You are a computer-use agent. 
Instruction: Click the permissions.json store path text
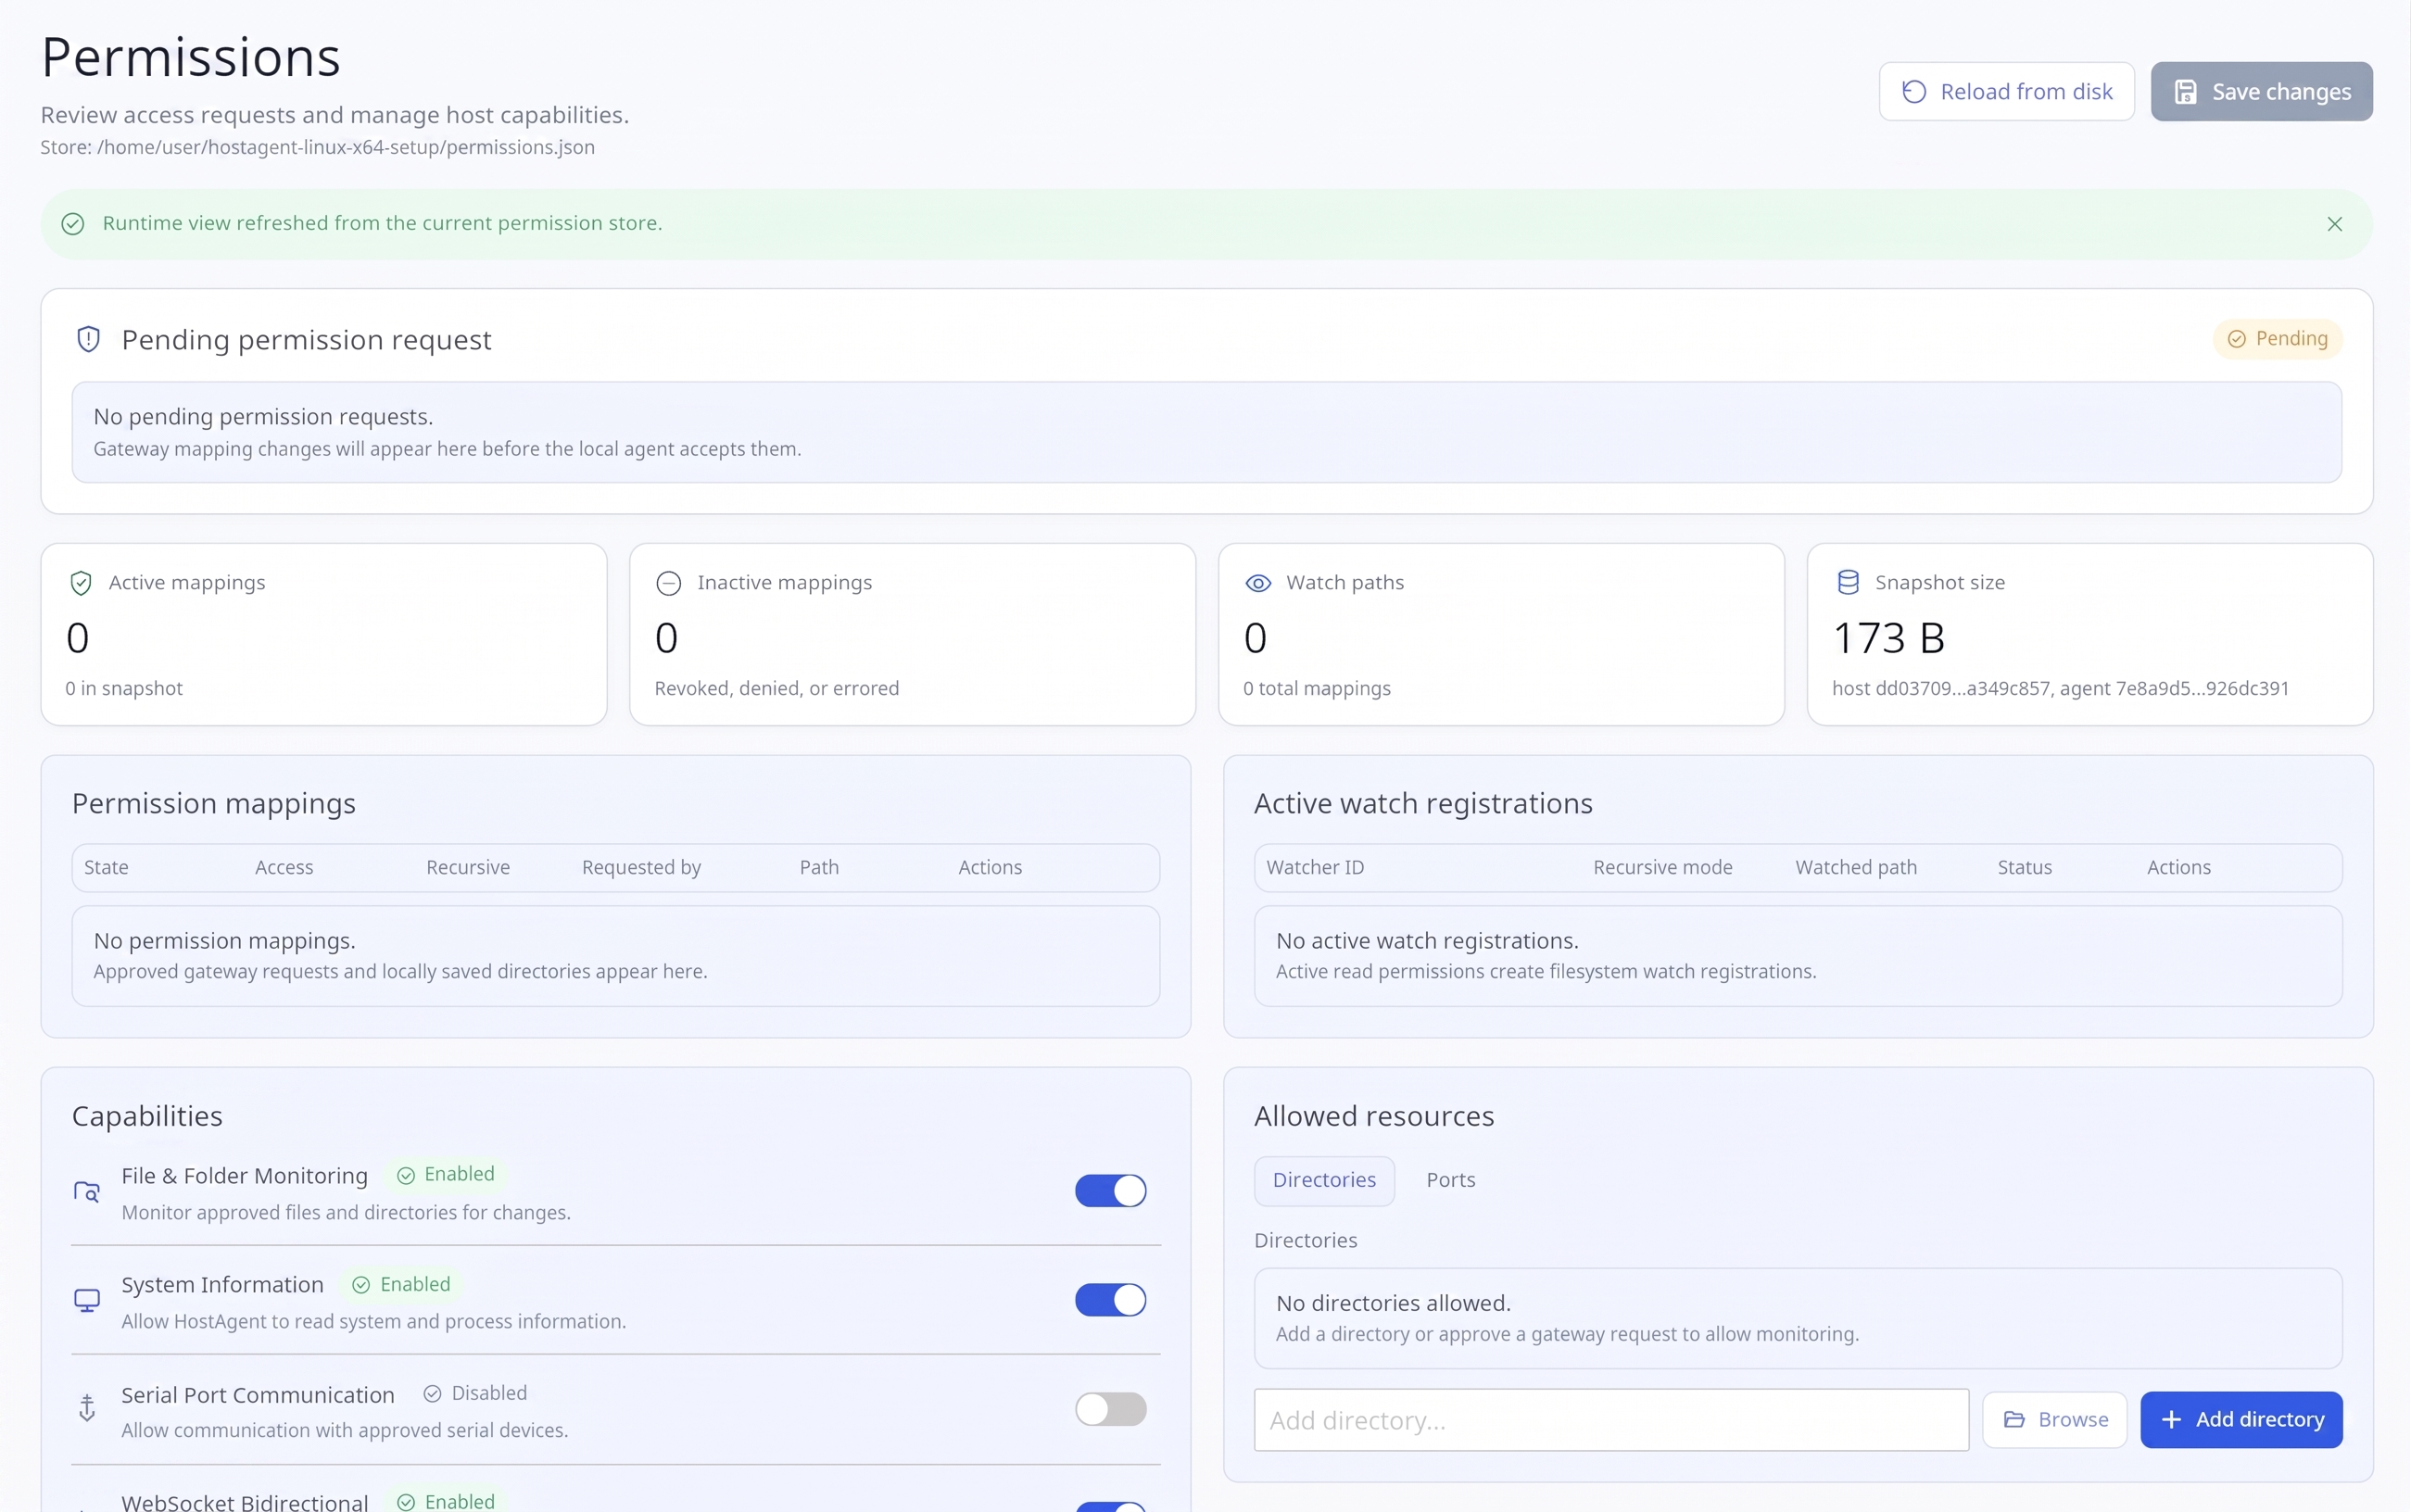pyautogui.click(x=317, y=147)
